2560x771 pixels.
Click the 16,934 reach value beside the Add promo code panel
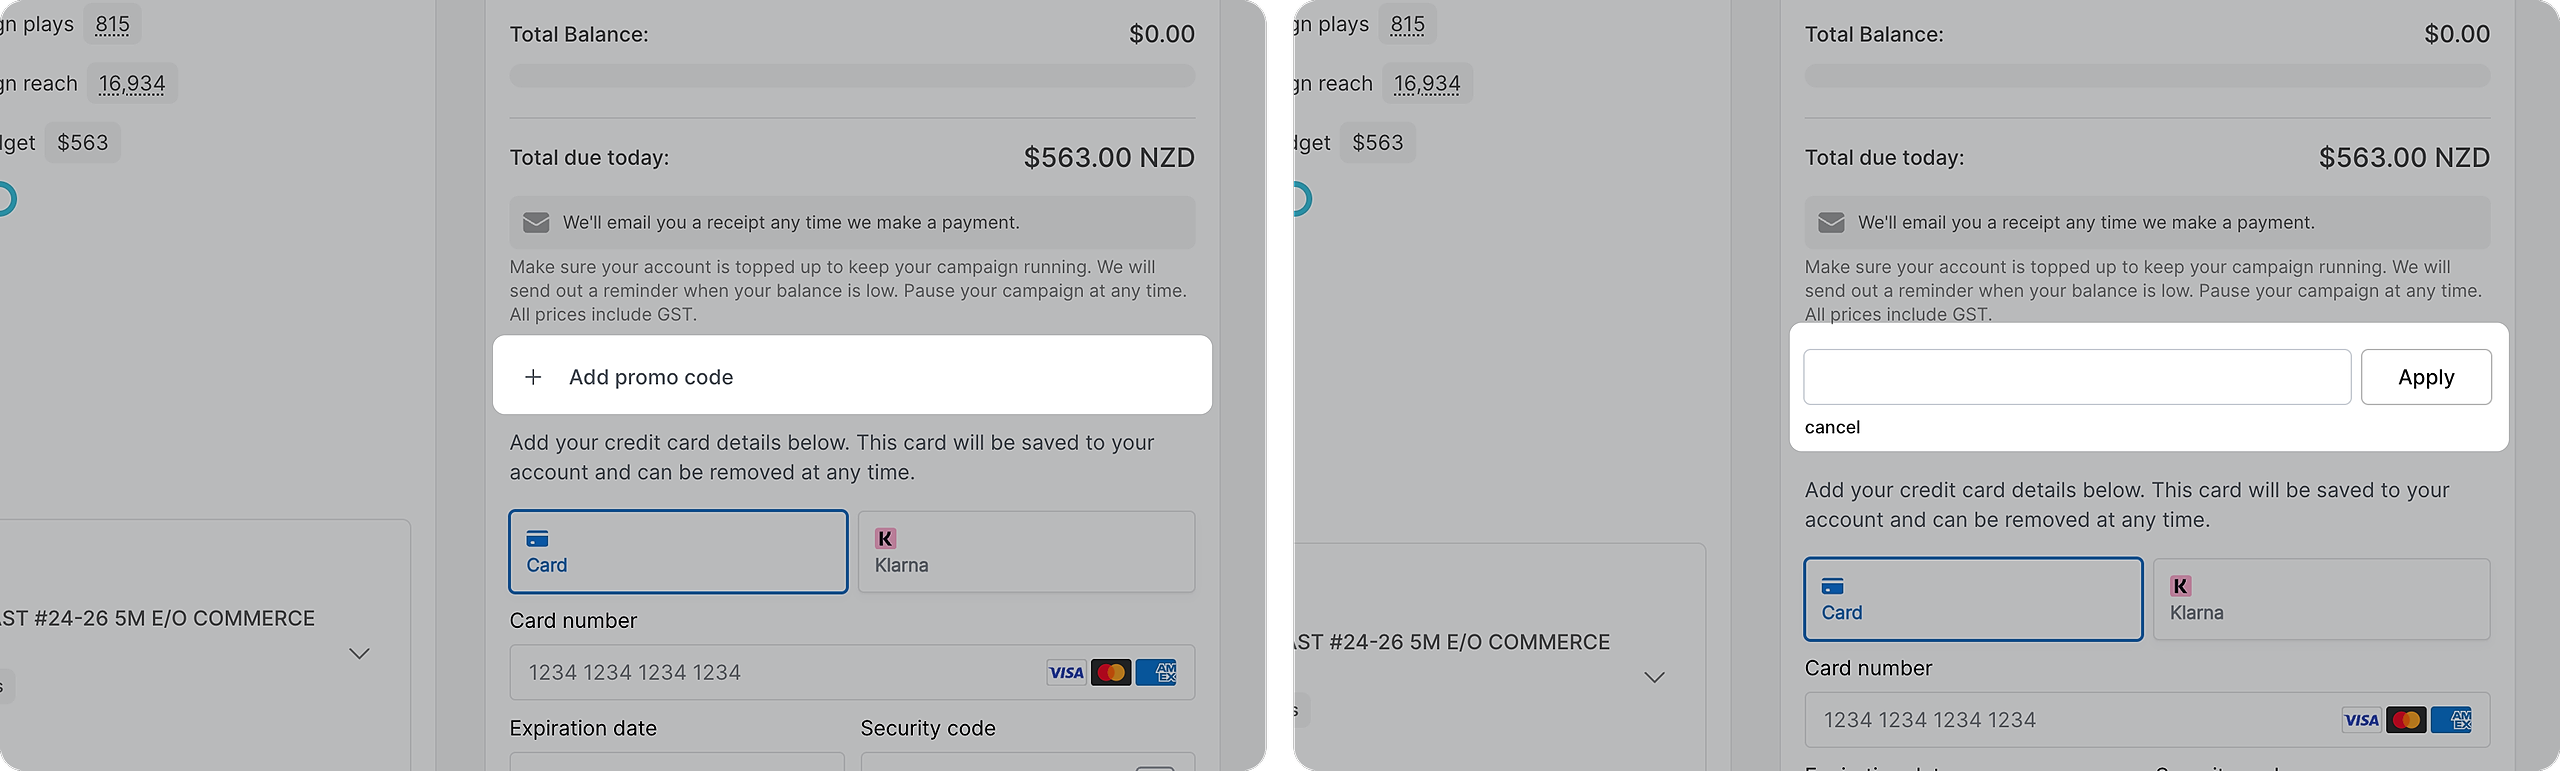[132, 84]
